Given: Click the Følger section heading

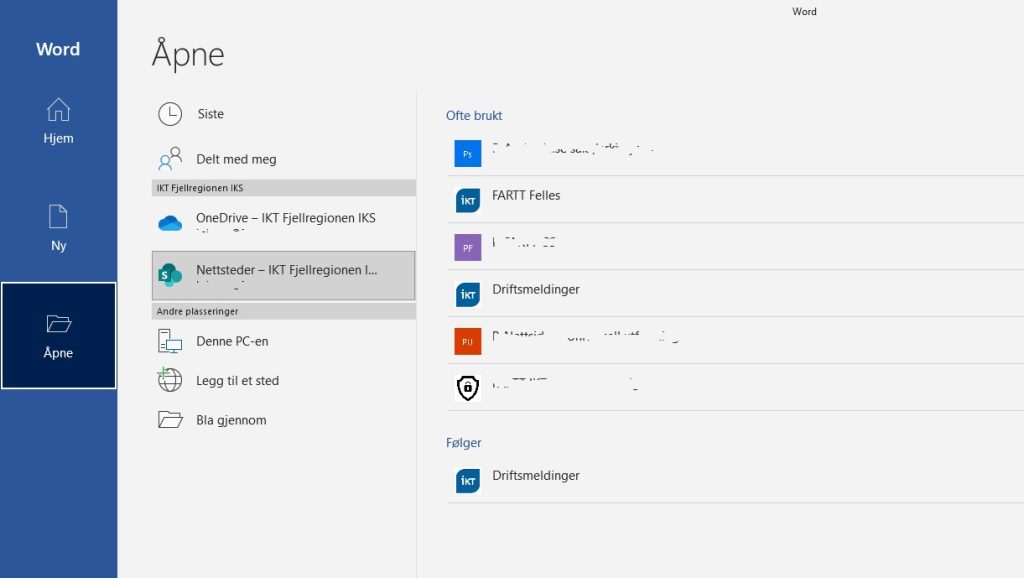Looking at the screenshot, I should coord(464,443).
